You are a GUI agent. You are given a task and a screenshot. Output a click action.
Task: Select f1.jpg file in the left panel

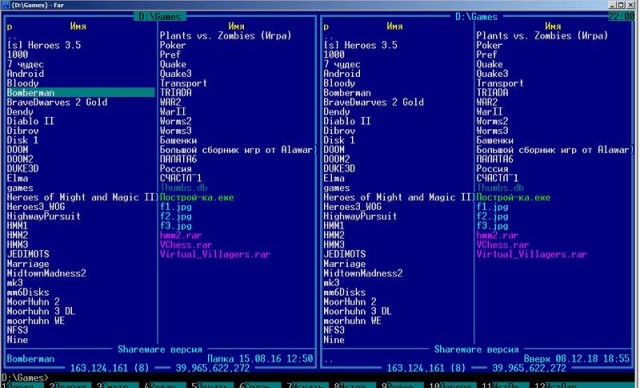tap(176, 207)
